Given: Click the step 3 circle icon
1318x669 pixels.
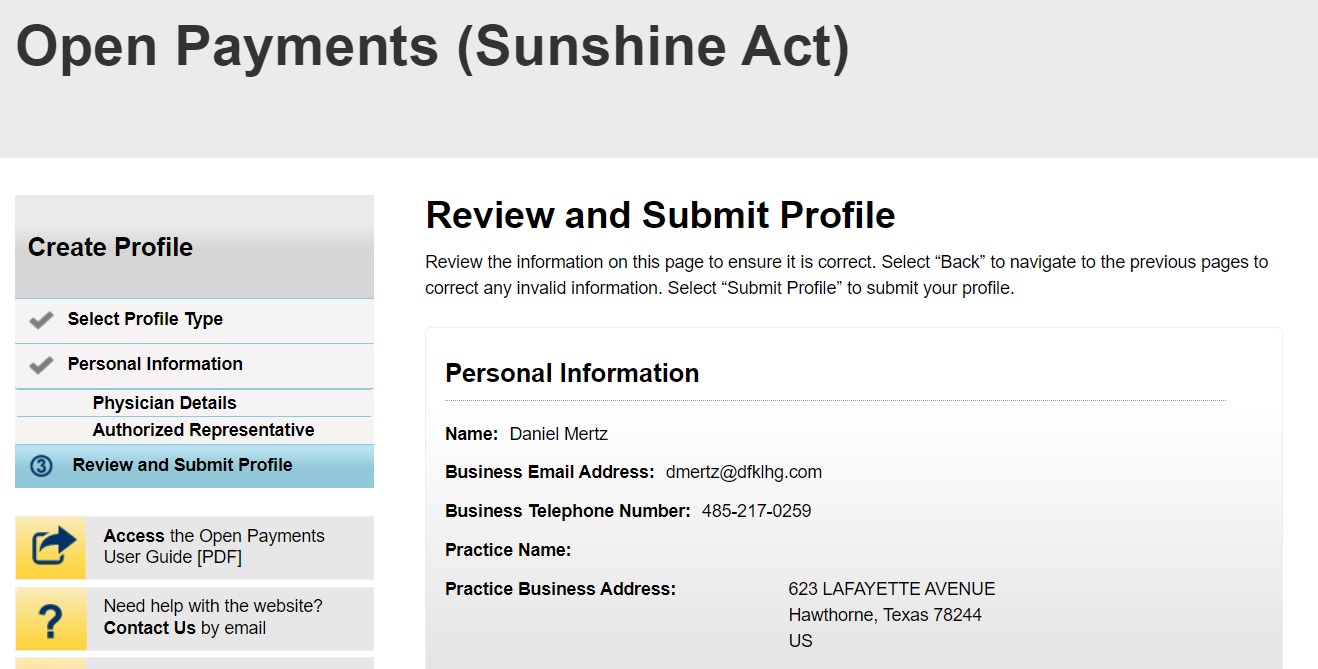Looking at the screenshot, I should click(41, 466).
